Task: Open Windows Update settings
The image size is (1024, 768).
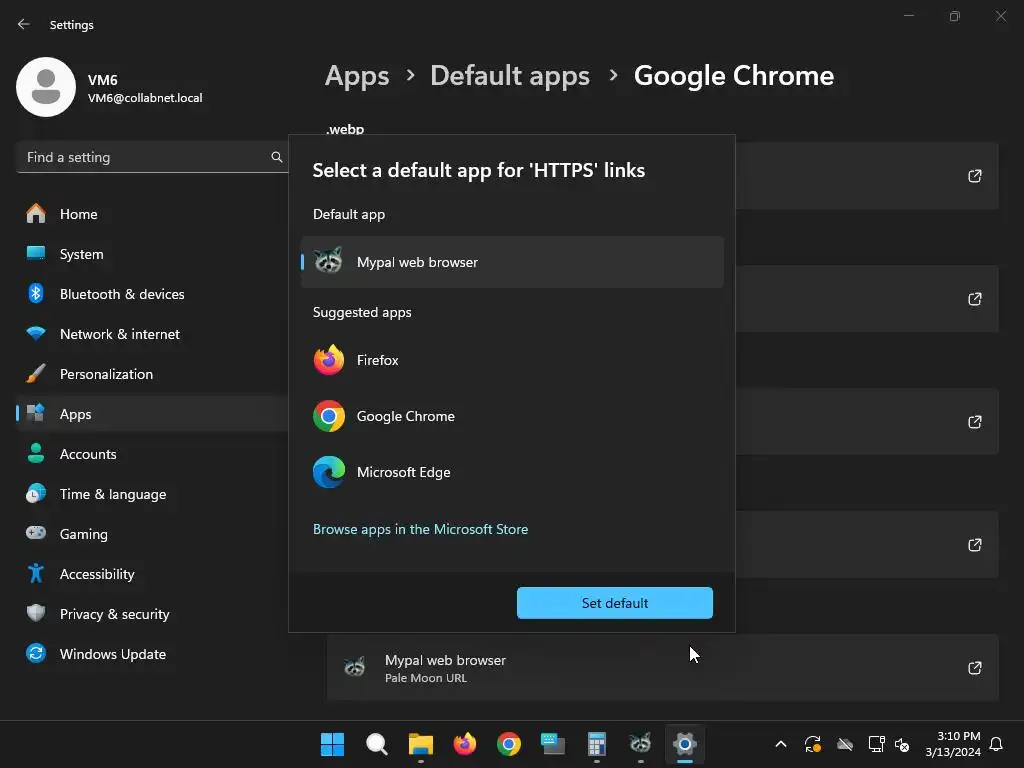Action: (x=152, y=654)
